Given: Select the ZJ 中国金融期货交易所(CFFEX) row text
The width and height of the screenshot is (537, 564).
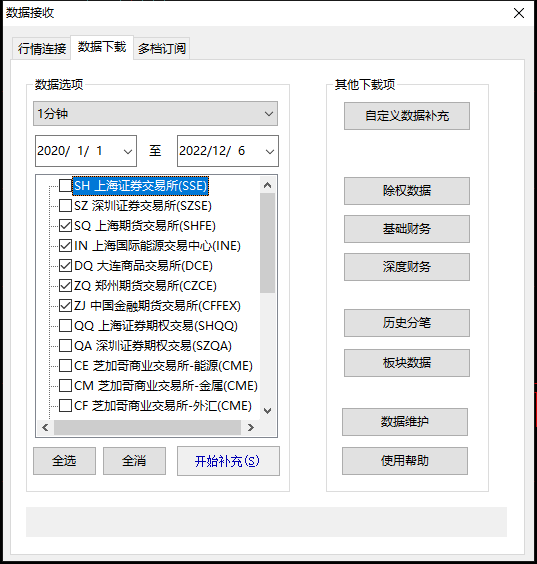Looking at the screenshot, I should 157,306.
